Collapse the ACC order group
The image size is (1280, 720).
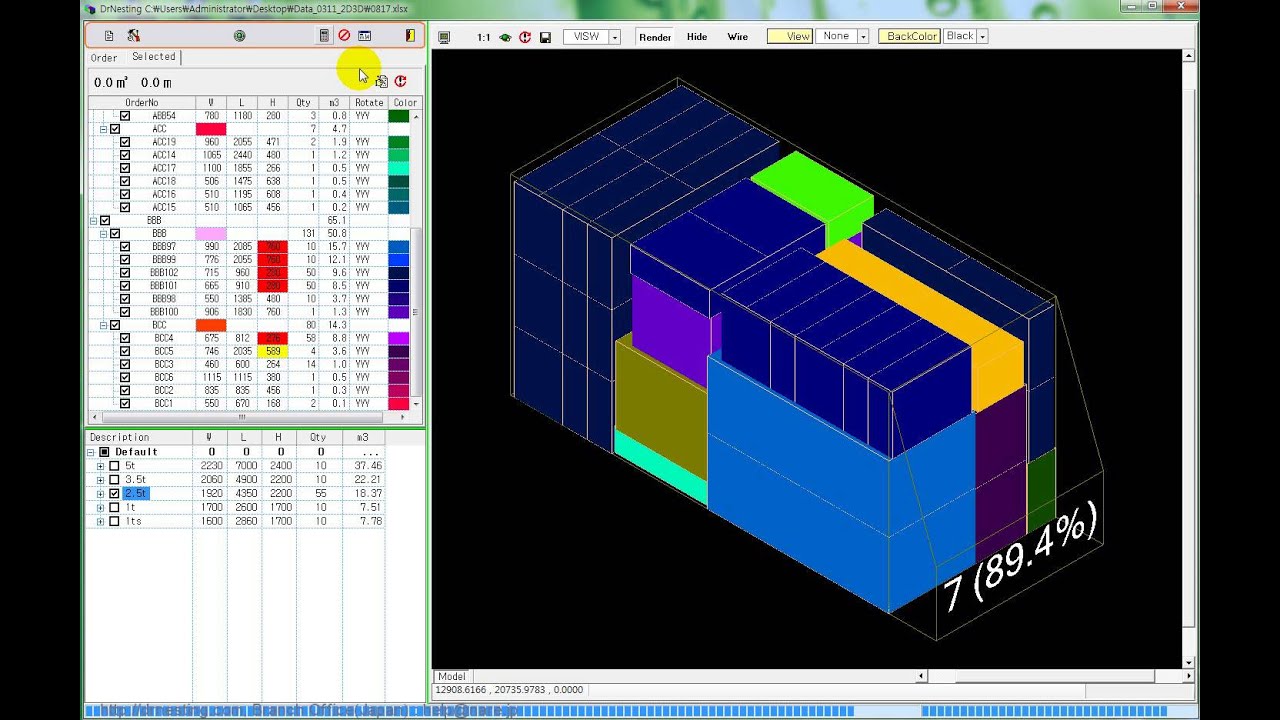(103, 129)
